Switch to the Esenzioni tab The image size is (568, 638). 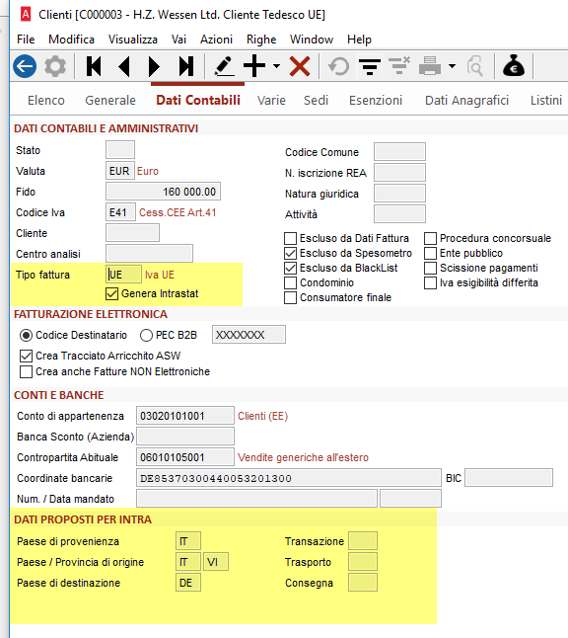click(x=376, y=100)
